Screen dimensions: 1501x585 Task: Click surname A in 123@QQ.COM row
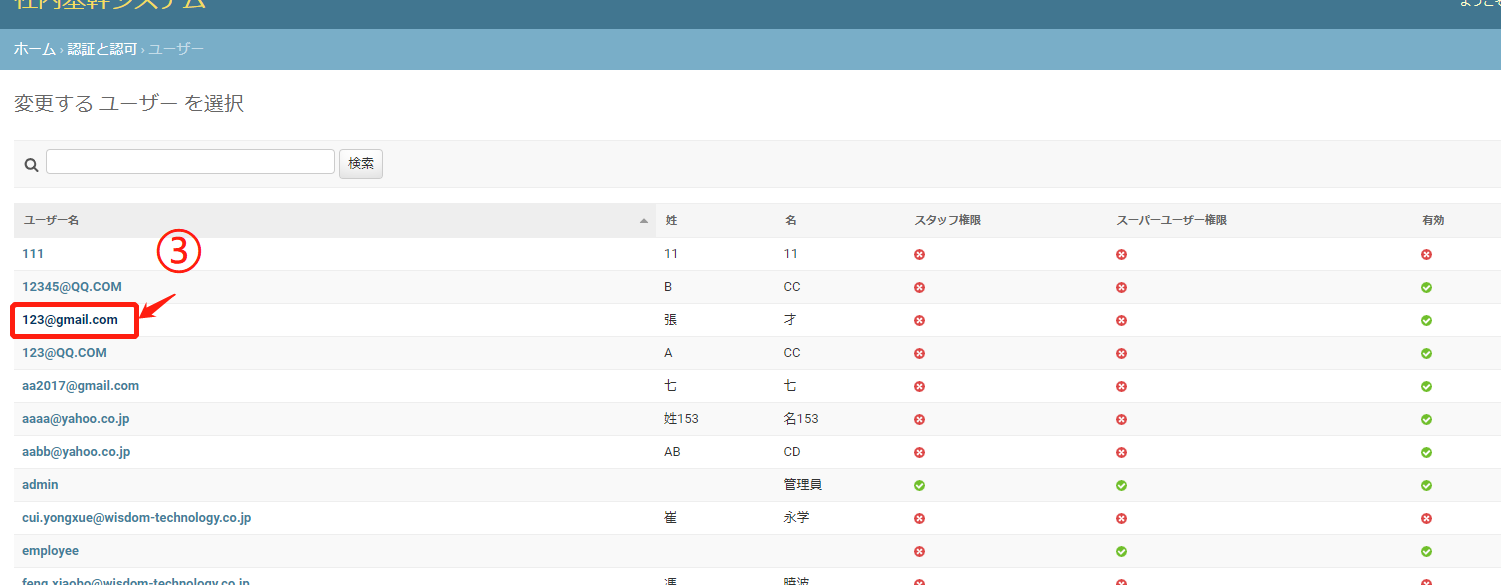pyautogui.click(x=668, y=353)
